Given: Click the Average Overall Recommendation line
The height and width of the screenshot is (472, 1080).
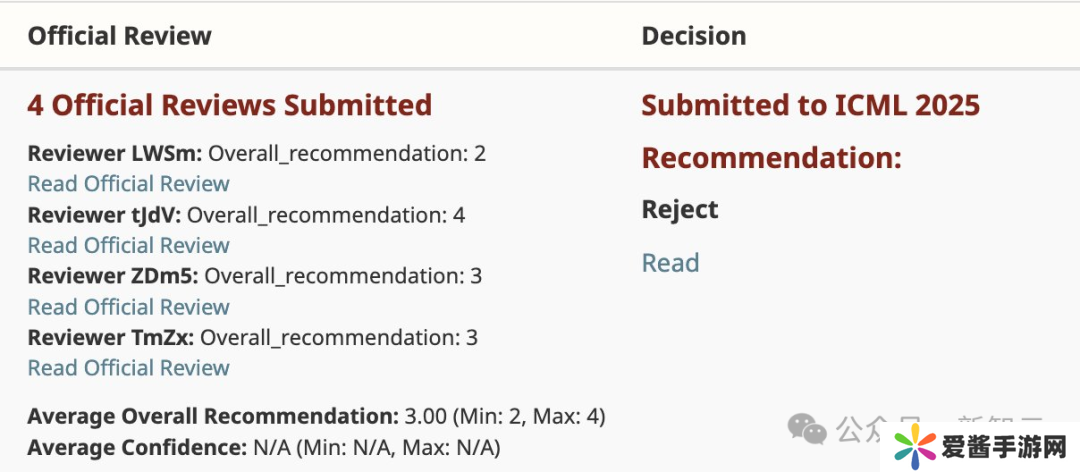Looking at the screenshot, I should pos(316,416).
